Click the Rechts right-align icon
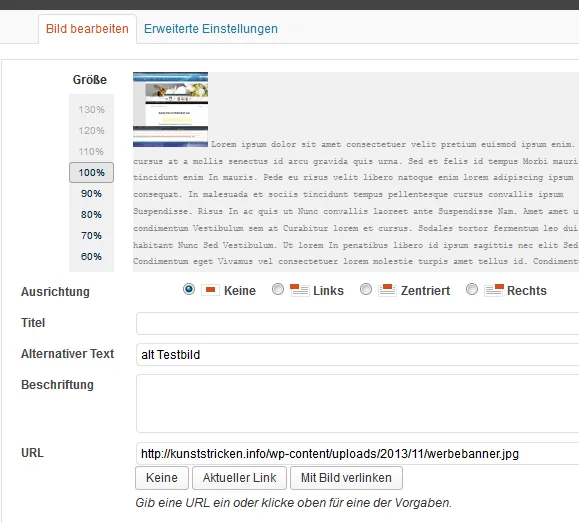Image resolution: width=579 pixels, height=523 pixels. point(494,290)
